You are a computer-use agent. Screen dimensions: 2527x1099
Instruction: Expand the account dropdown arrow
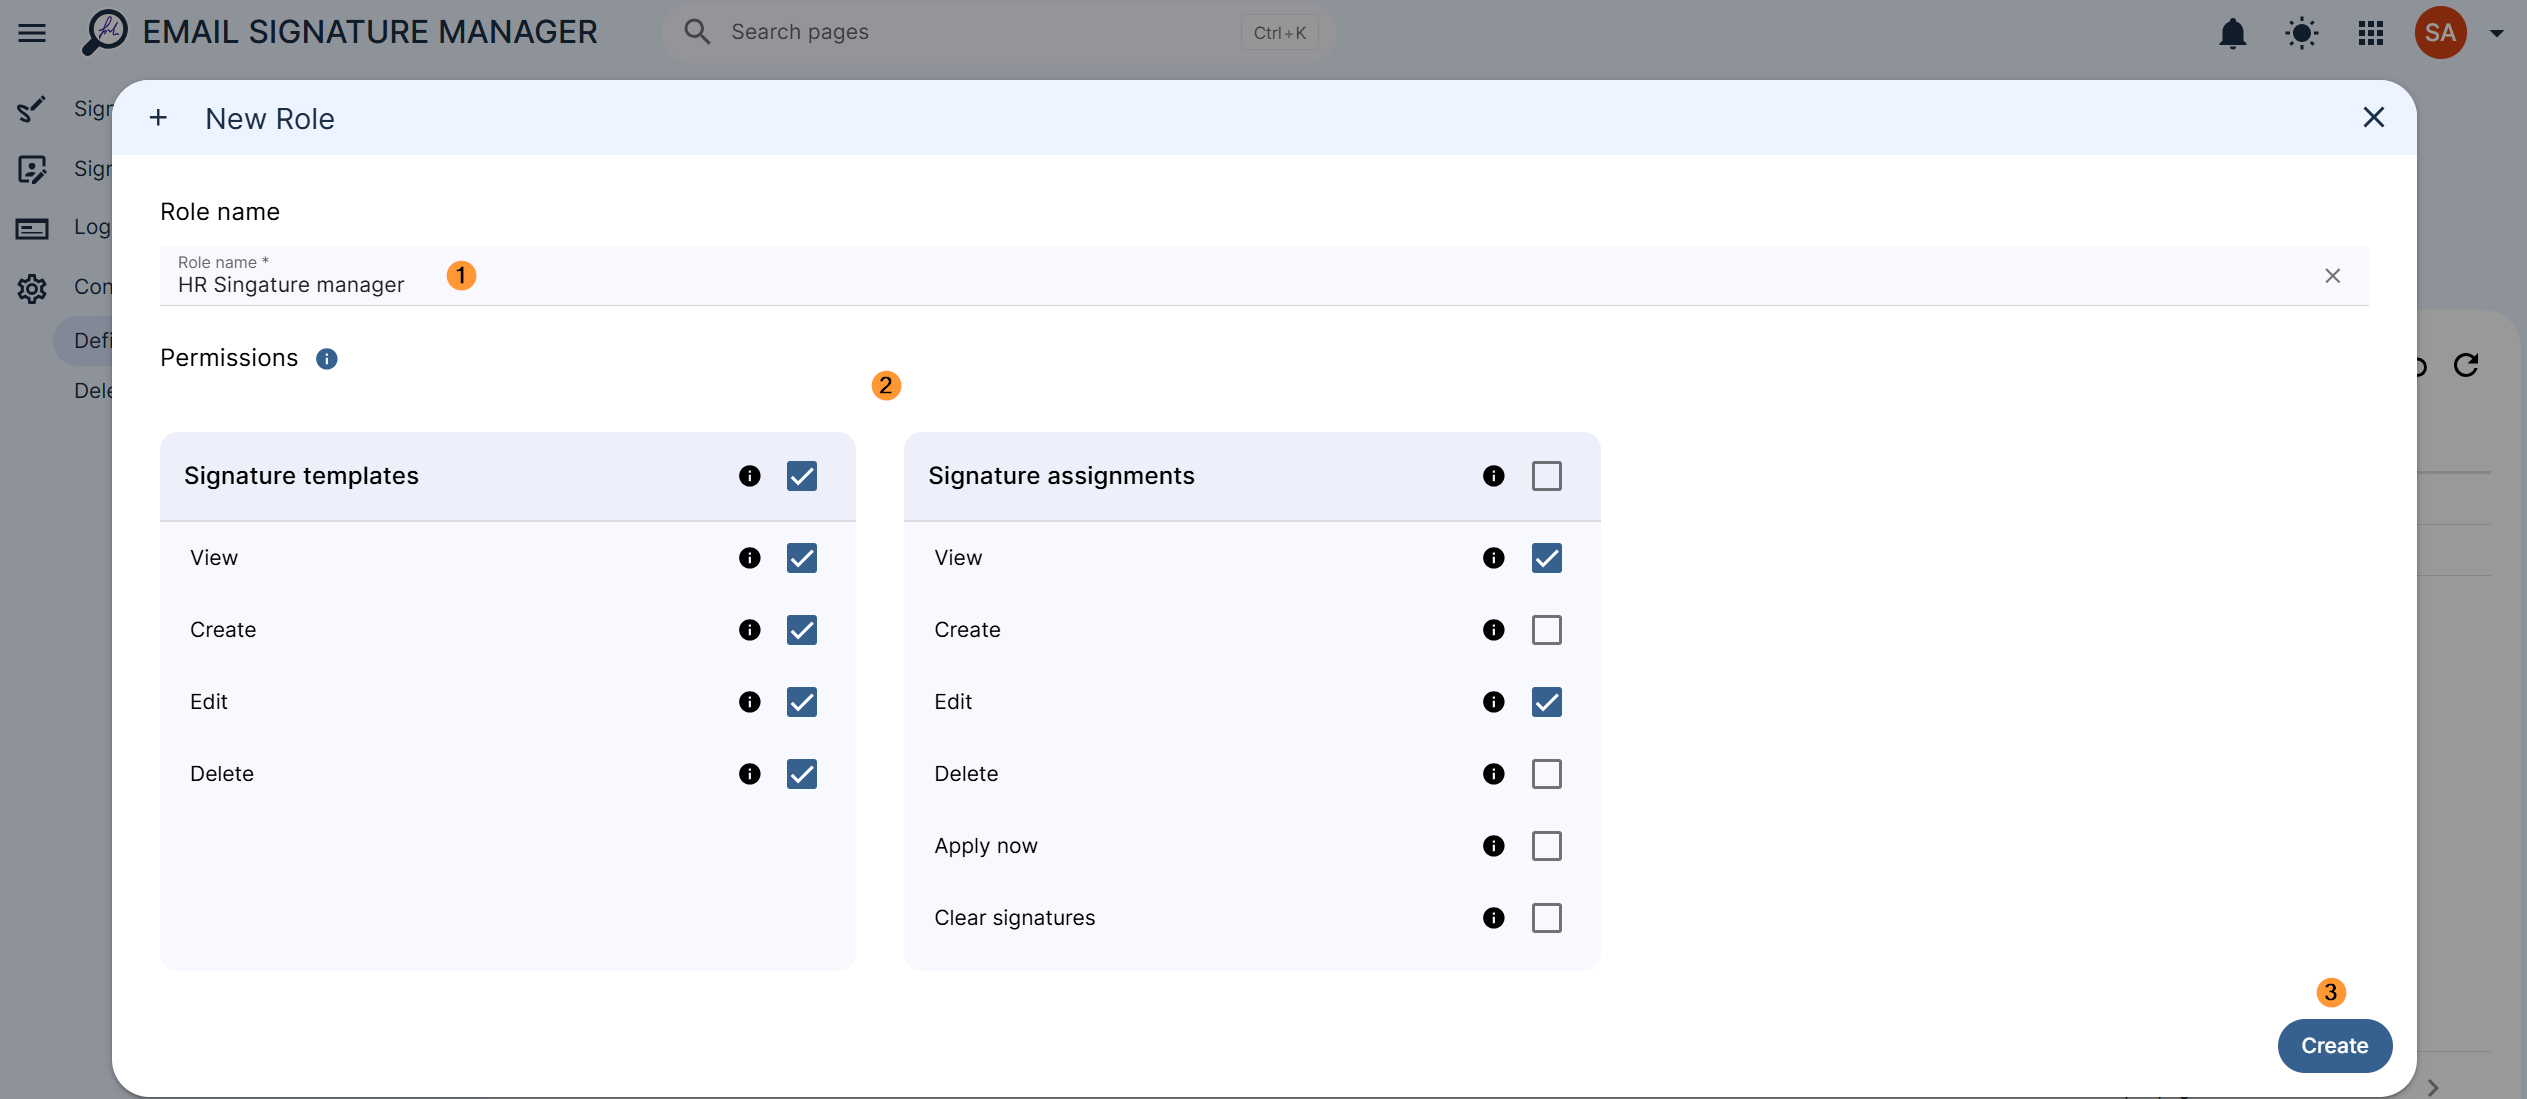[2496, 33]
